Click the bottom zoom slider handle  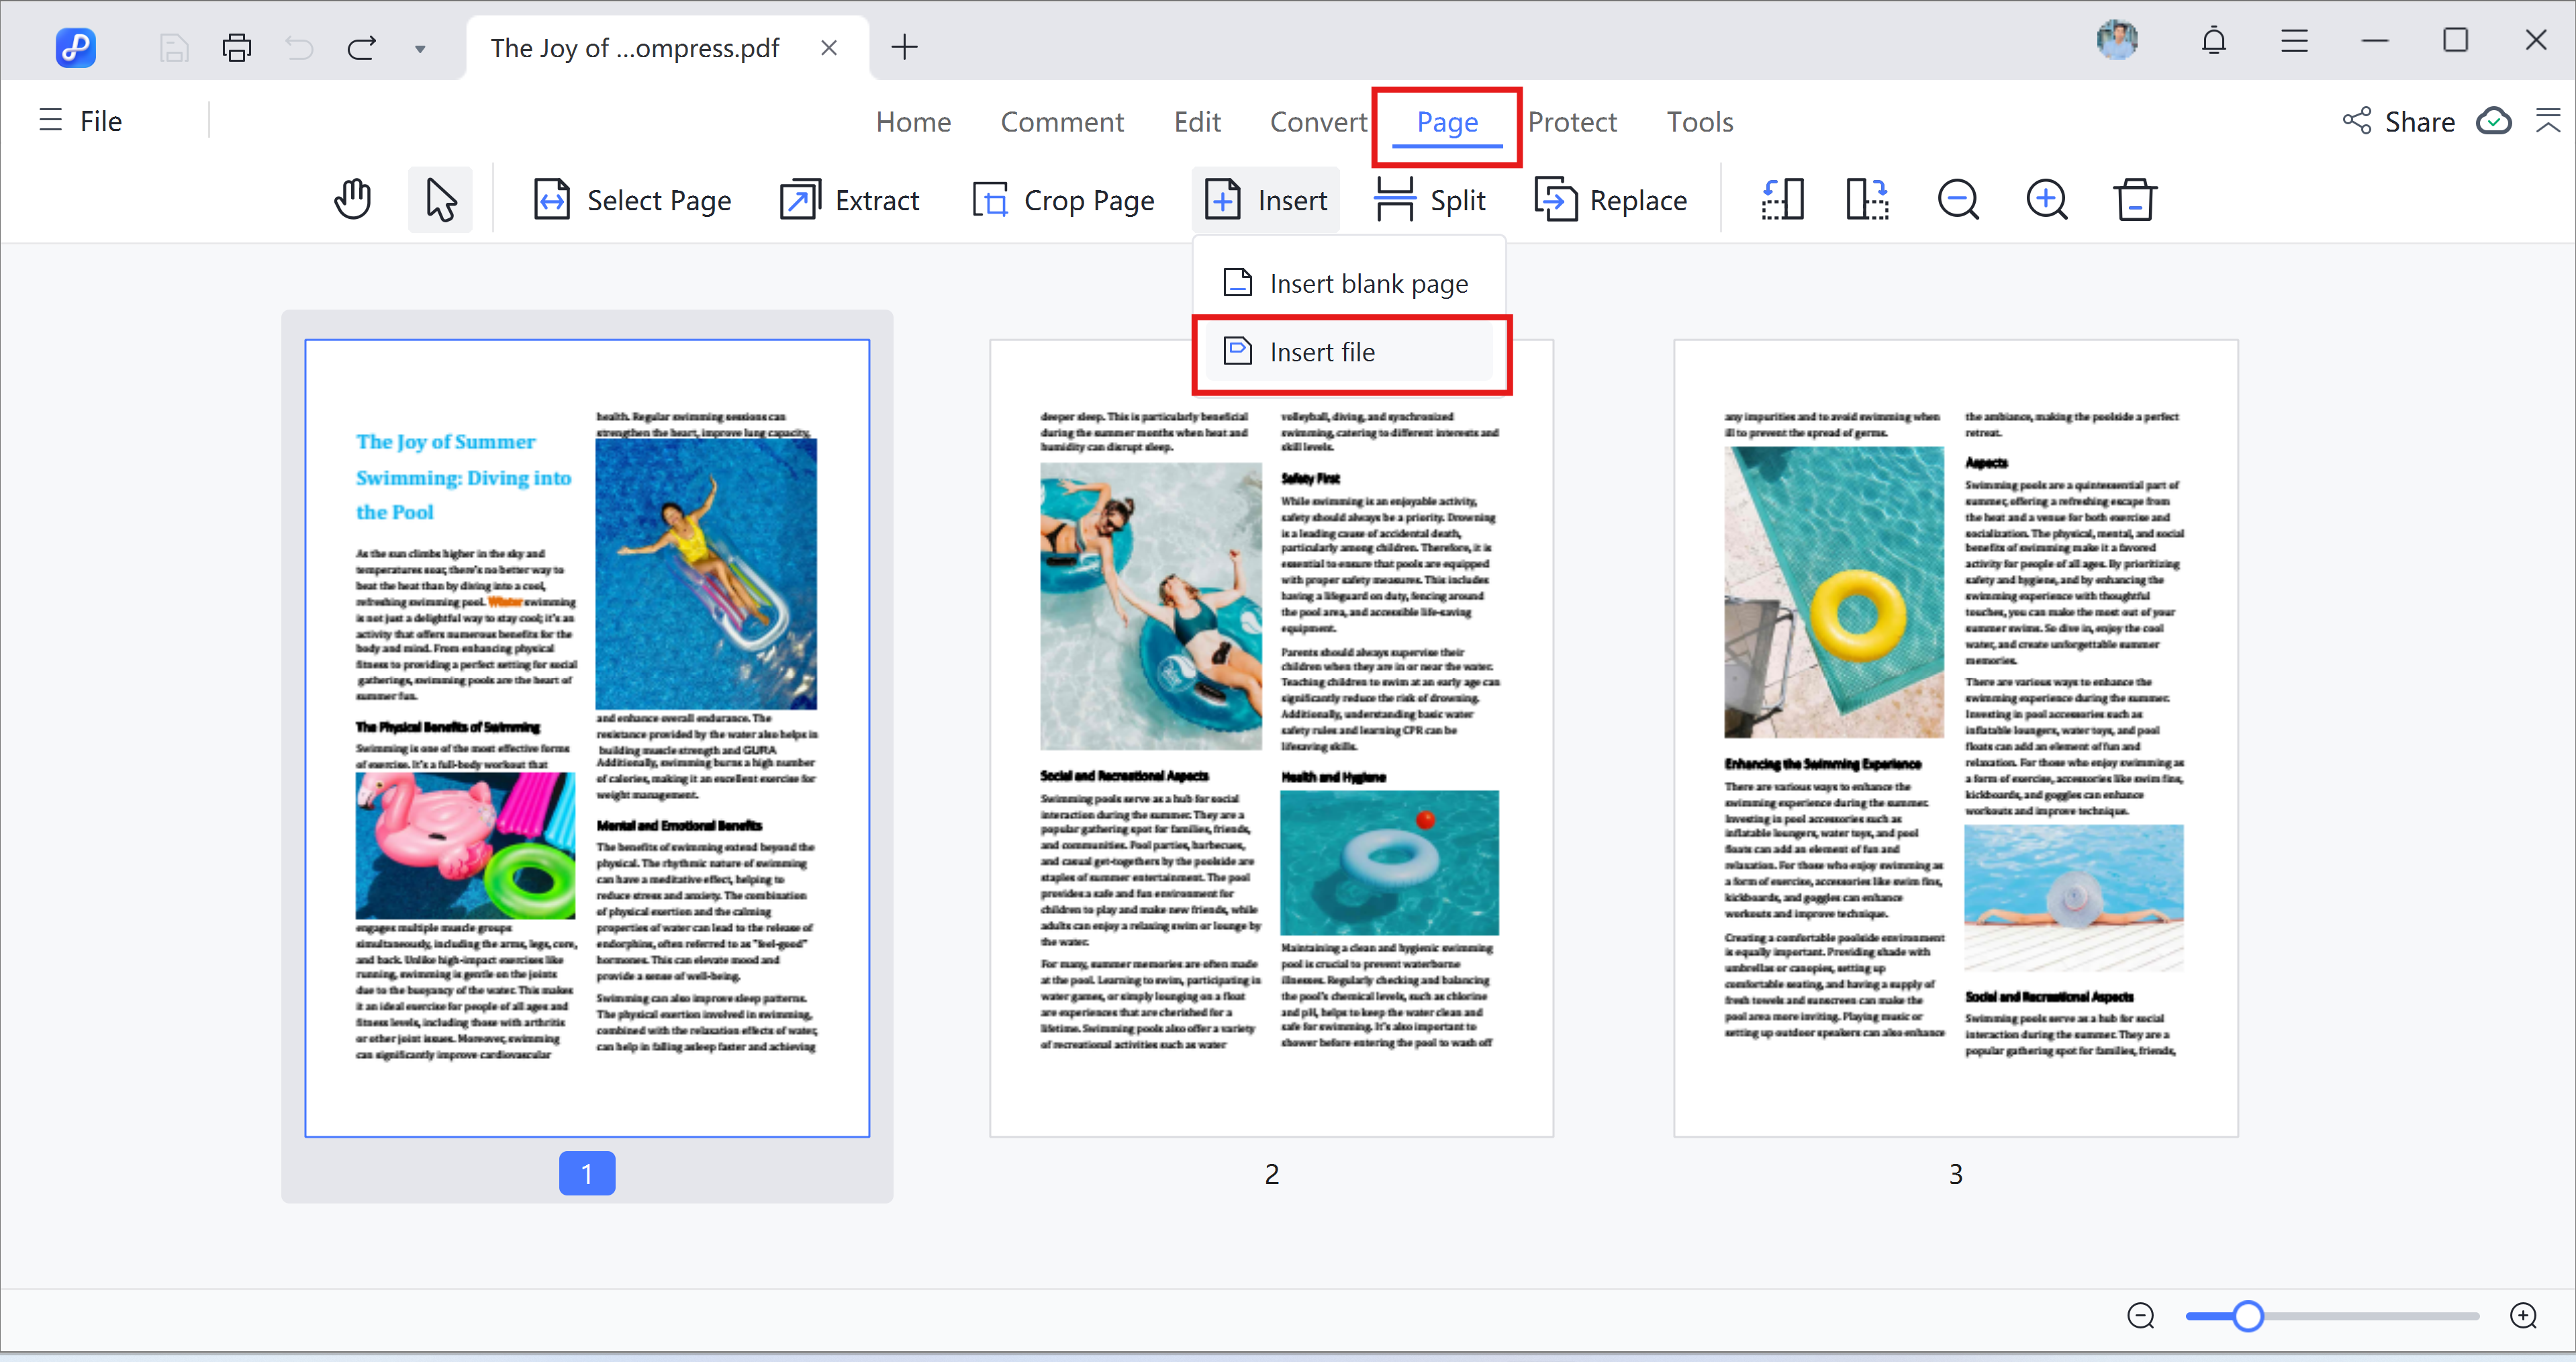tap(2248, 1316)
